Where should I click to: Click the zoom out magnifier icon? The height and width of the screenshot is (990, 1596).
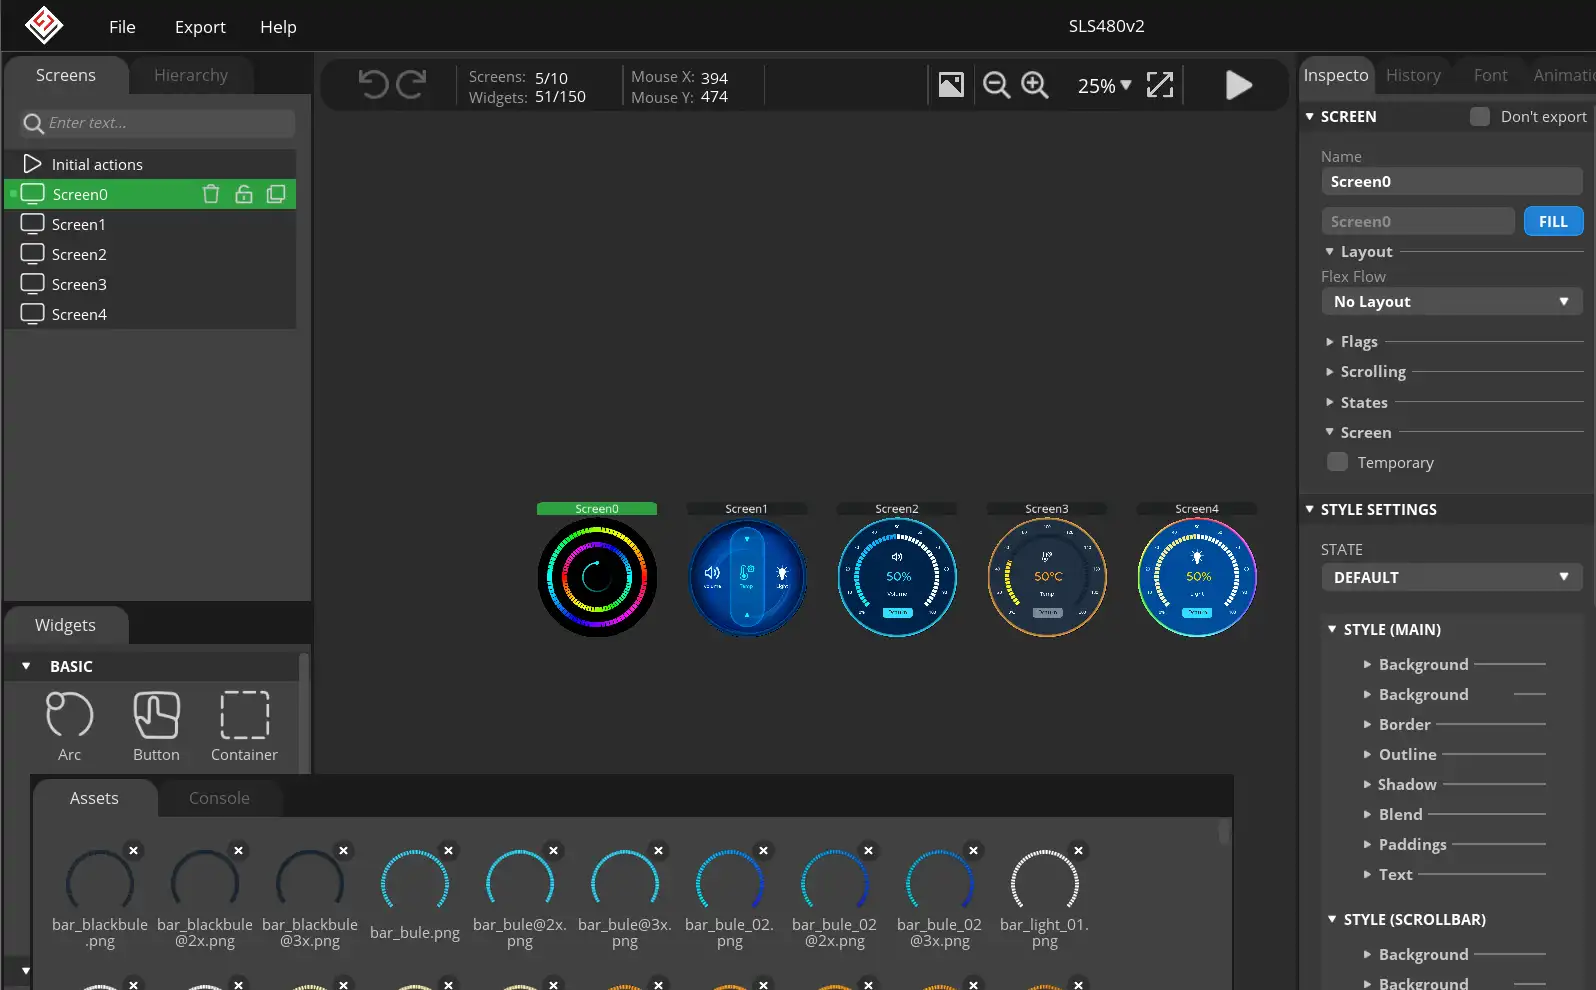(996, 86)
